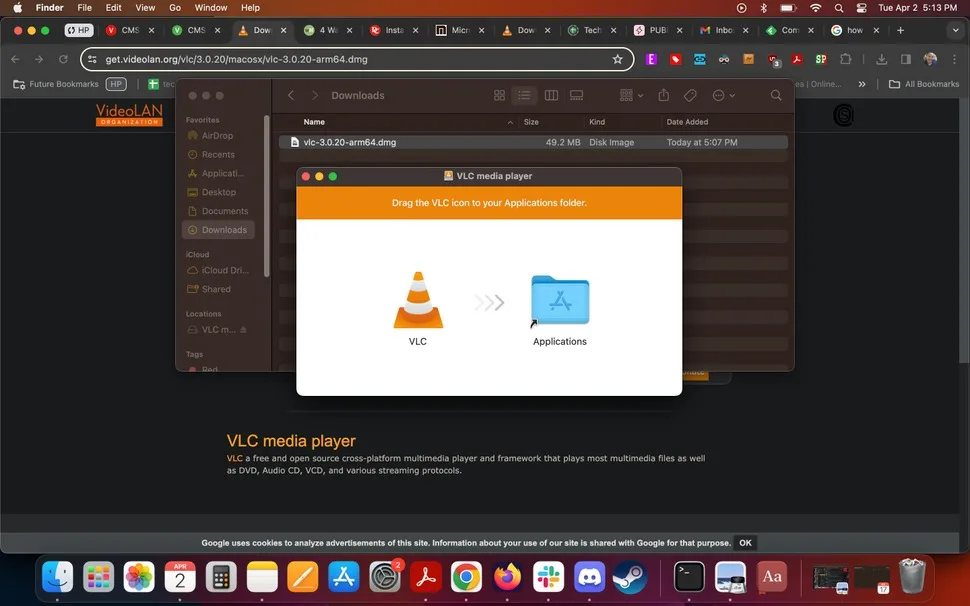Screen dimensions: 970x606
Task: Toggle Name column sort arrow
Action: click(510, 122)
